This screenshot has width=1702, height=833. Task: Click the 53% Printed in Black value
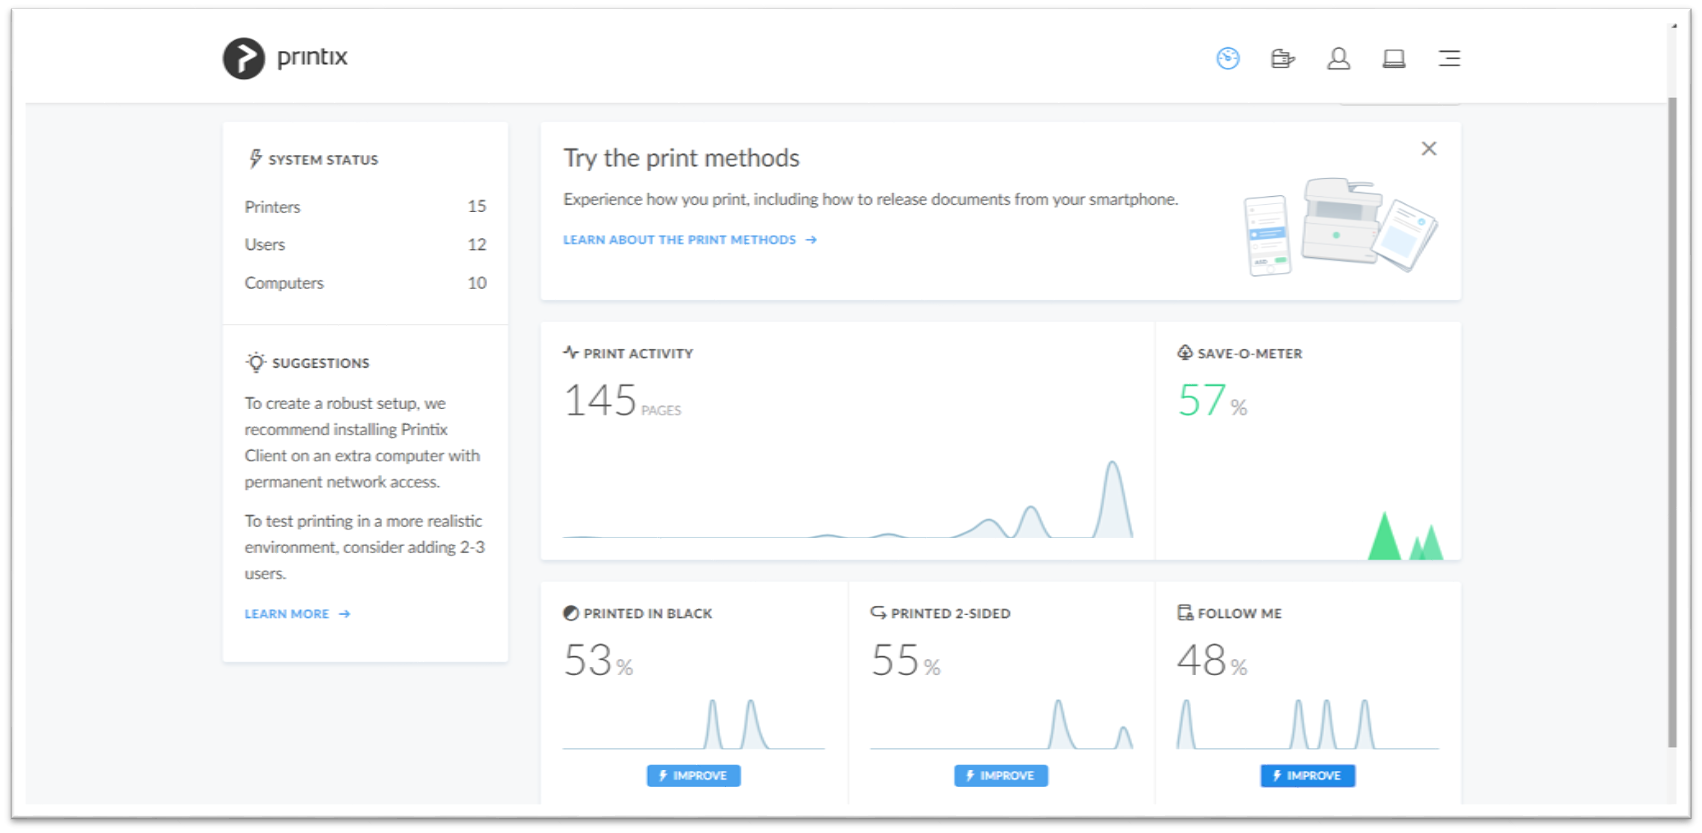(x=598, y=660)
